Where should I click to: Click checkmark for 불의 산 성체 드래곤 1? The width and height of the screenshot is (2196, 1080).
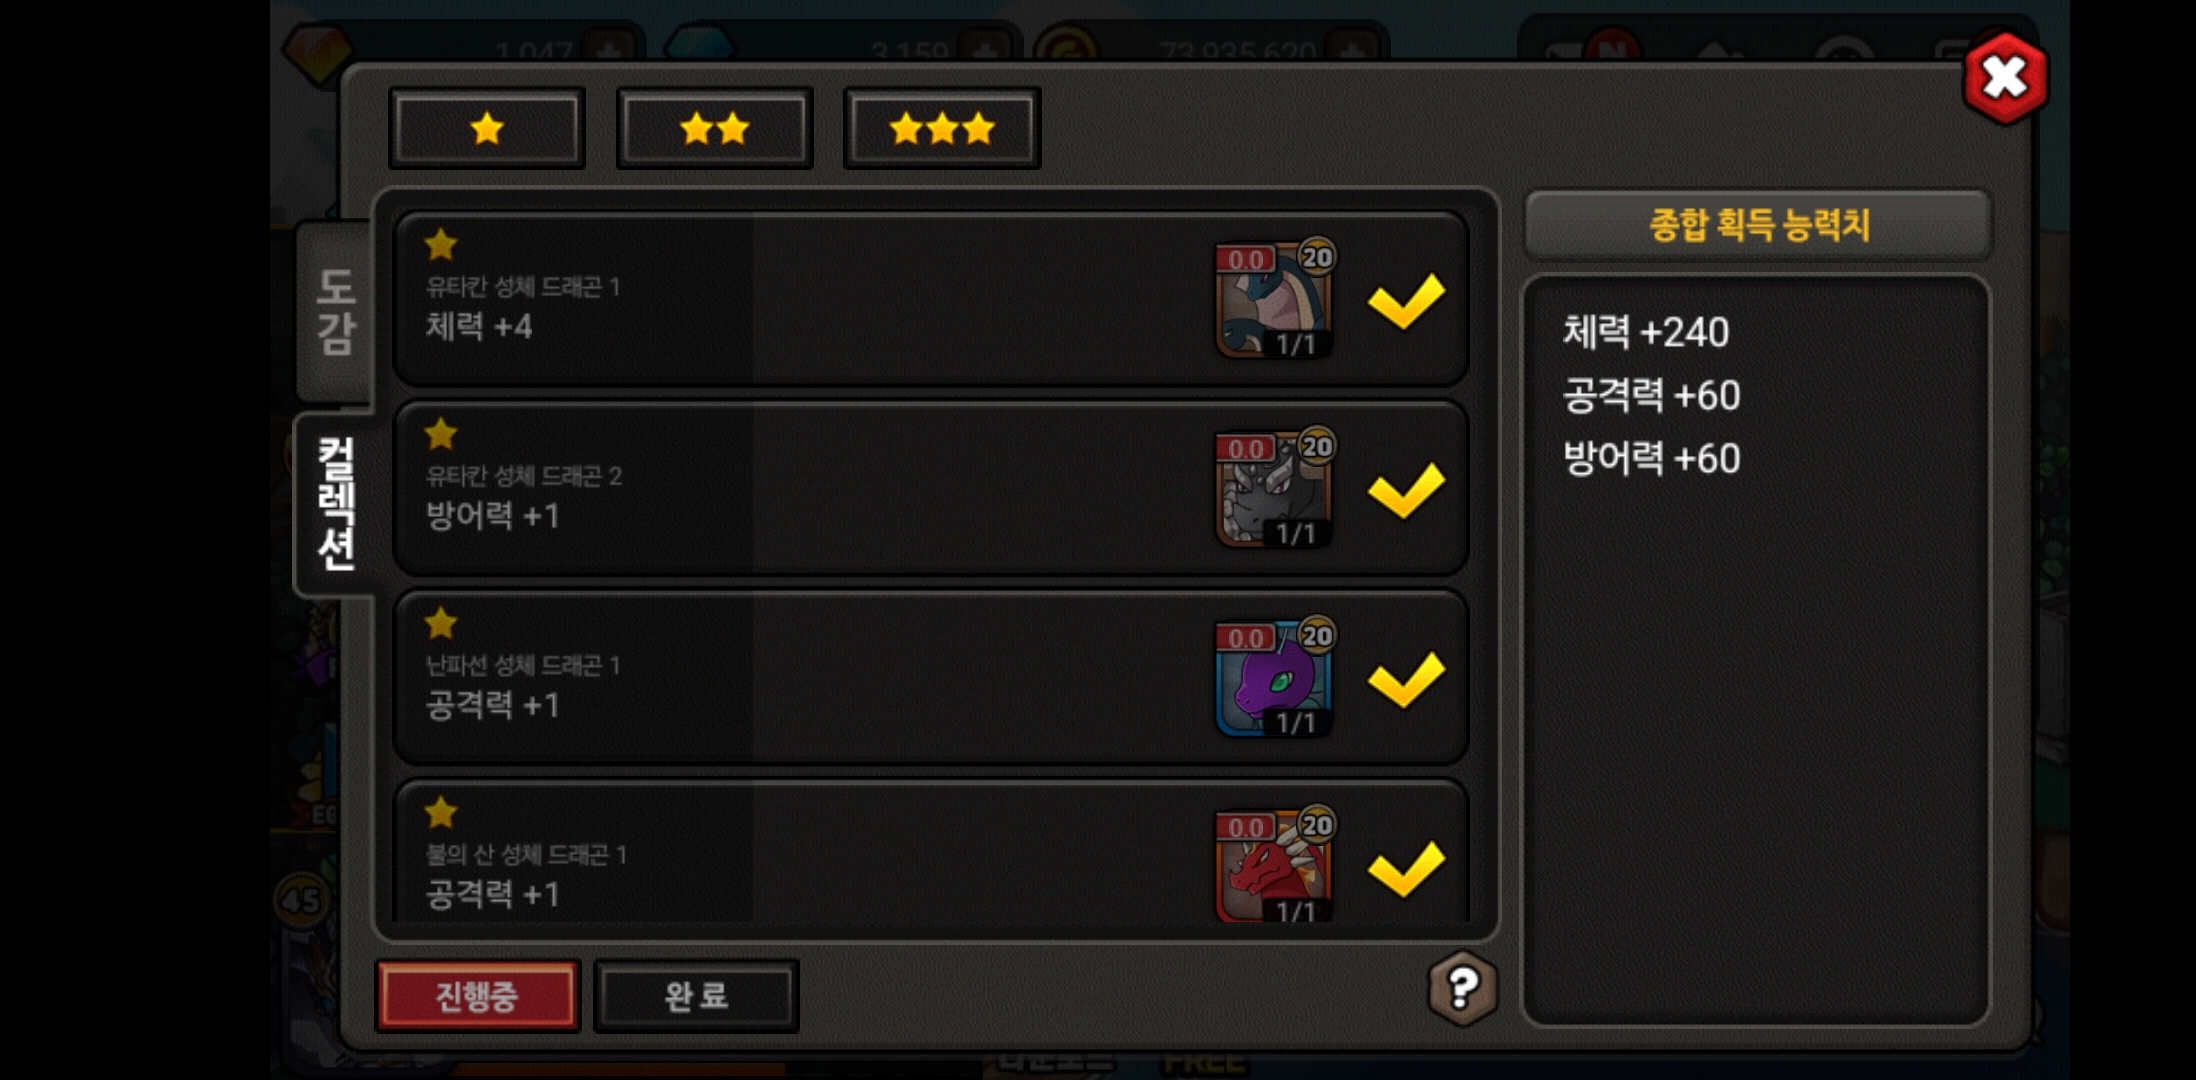tap(1406, 867)
